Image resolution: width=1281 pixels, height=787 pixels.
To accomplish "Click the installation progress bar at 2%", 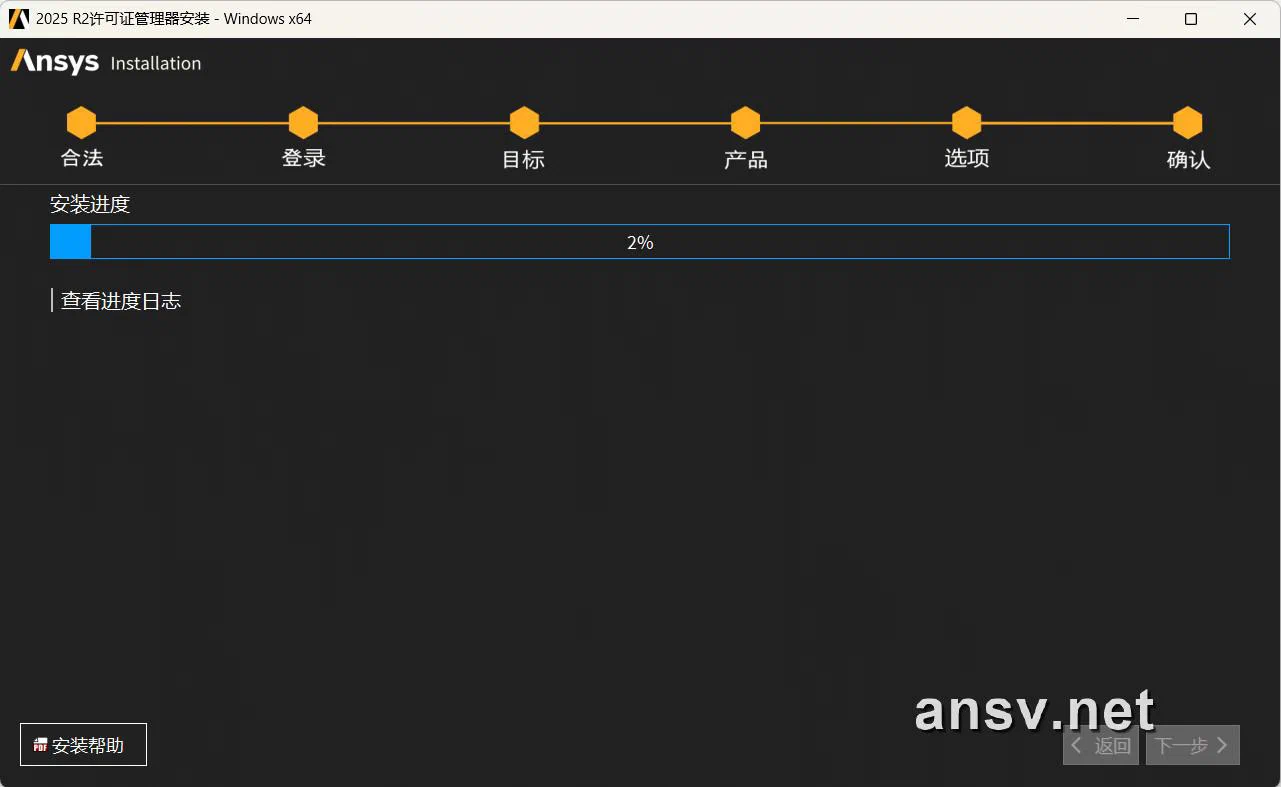I will [640, 242].
